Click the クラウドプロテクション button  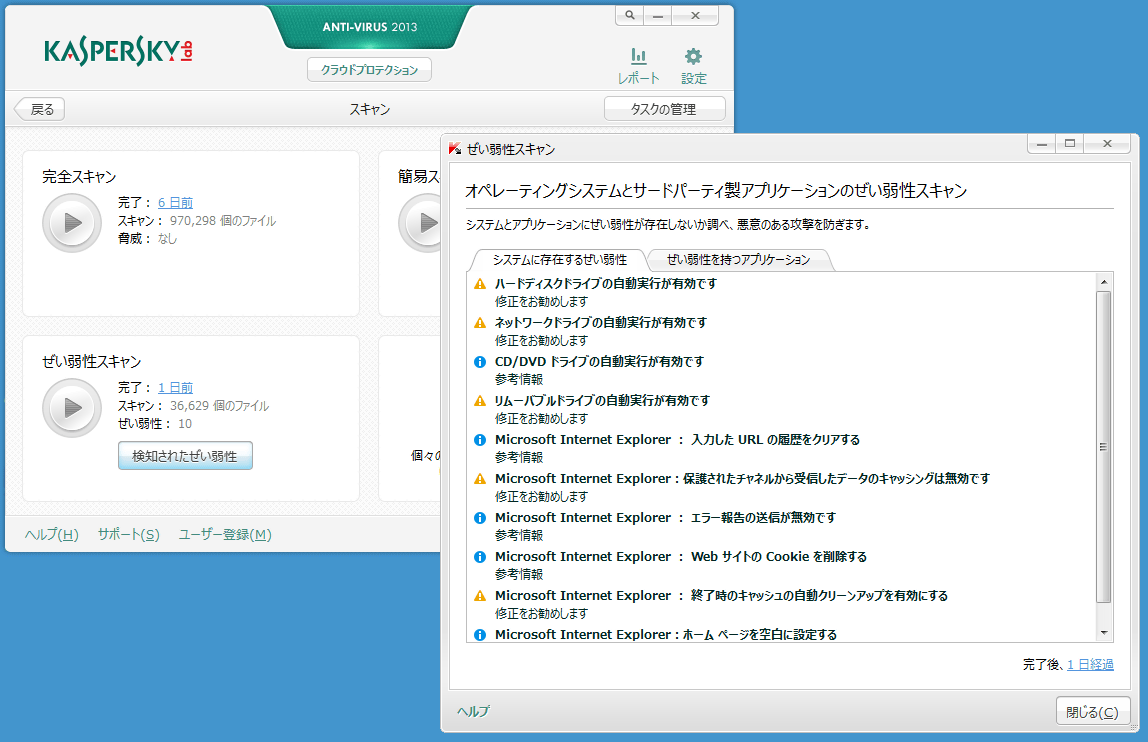(369, 70)
